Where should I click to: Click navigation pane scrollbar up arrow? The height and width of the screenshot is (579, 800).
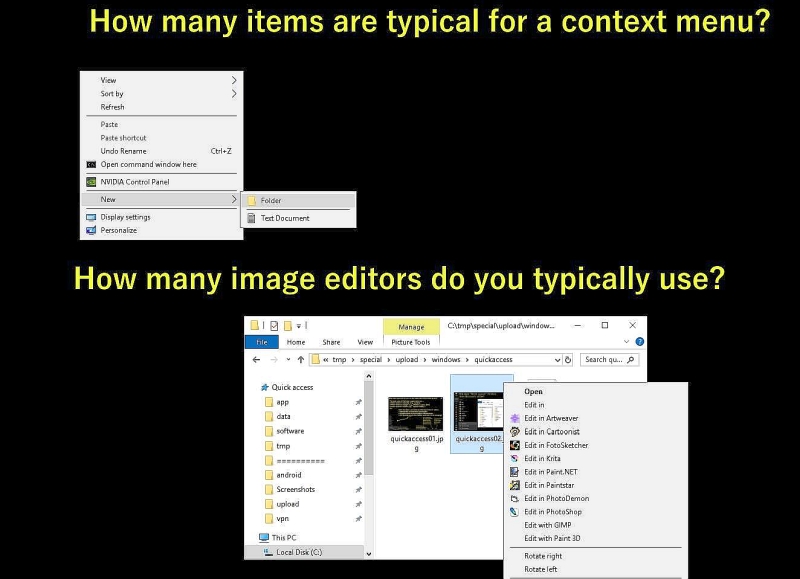coord(369,376)
